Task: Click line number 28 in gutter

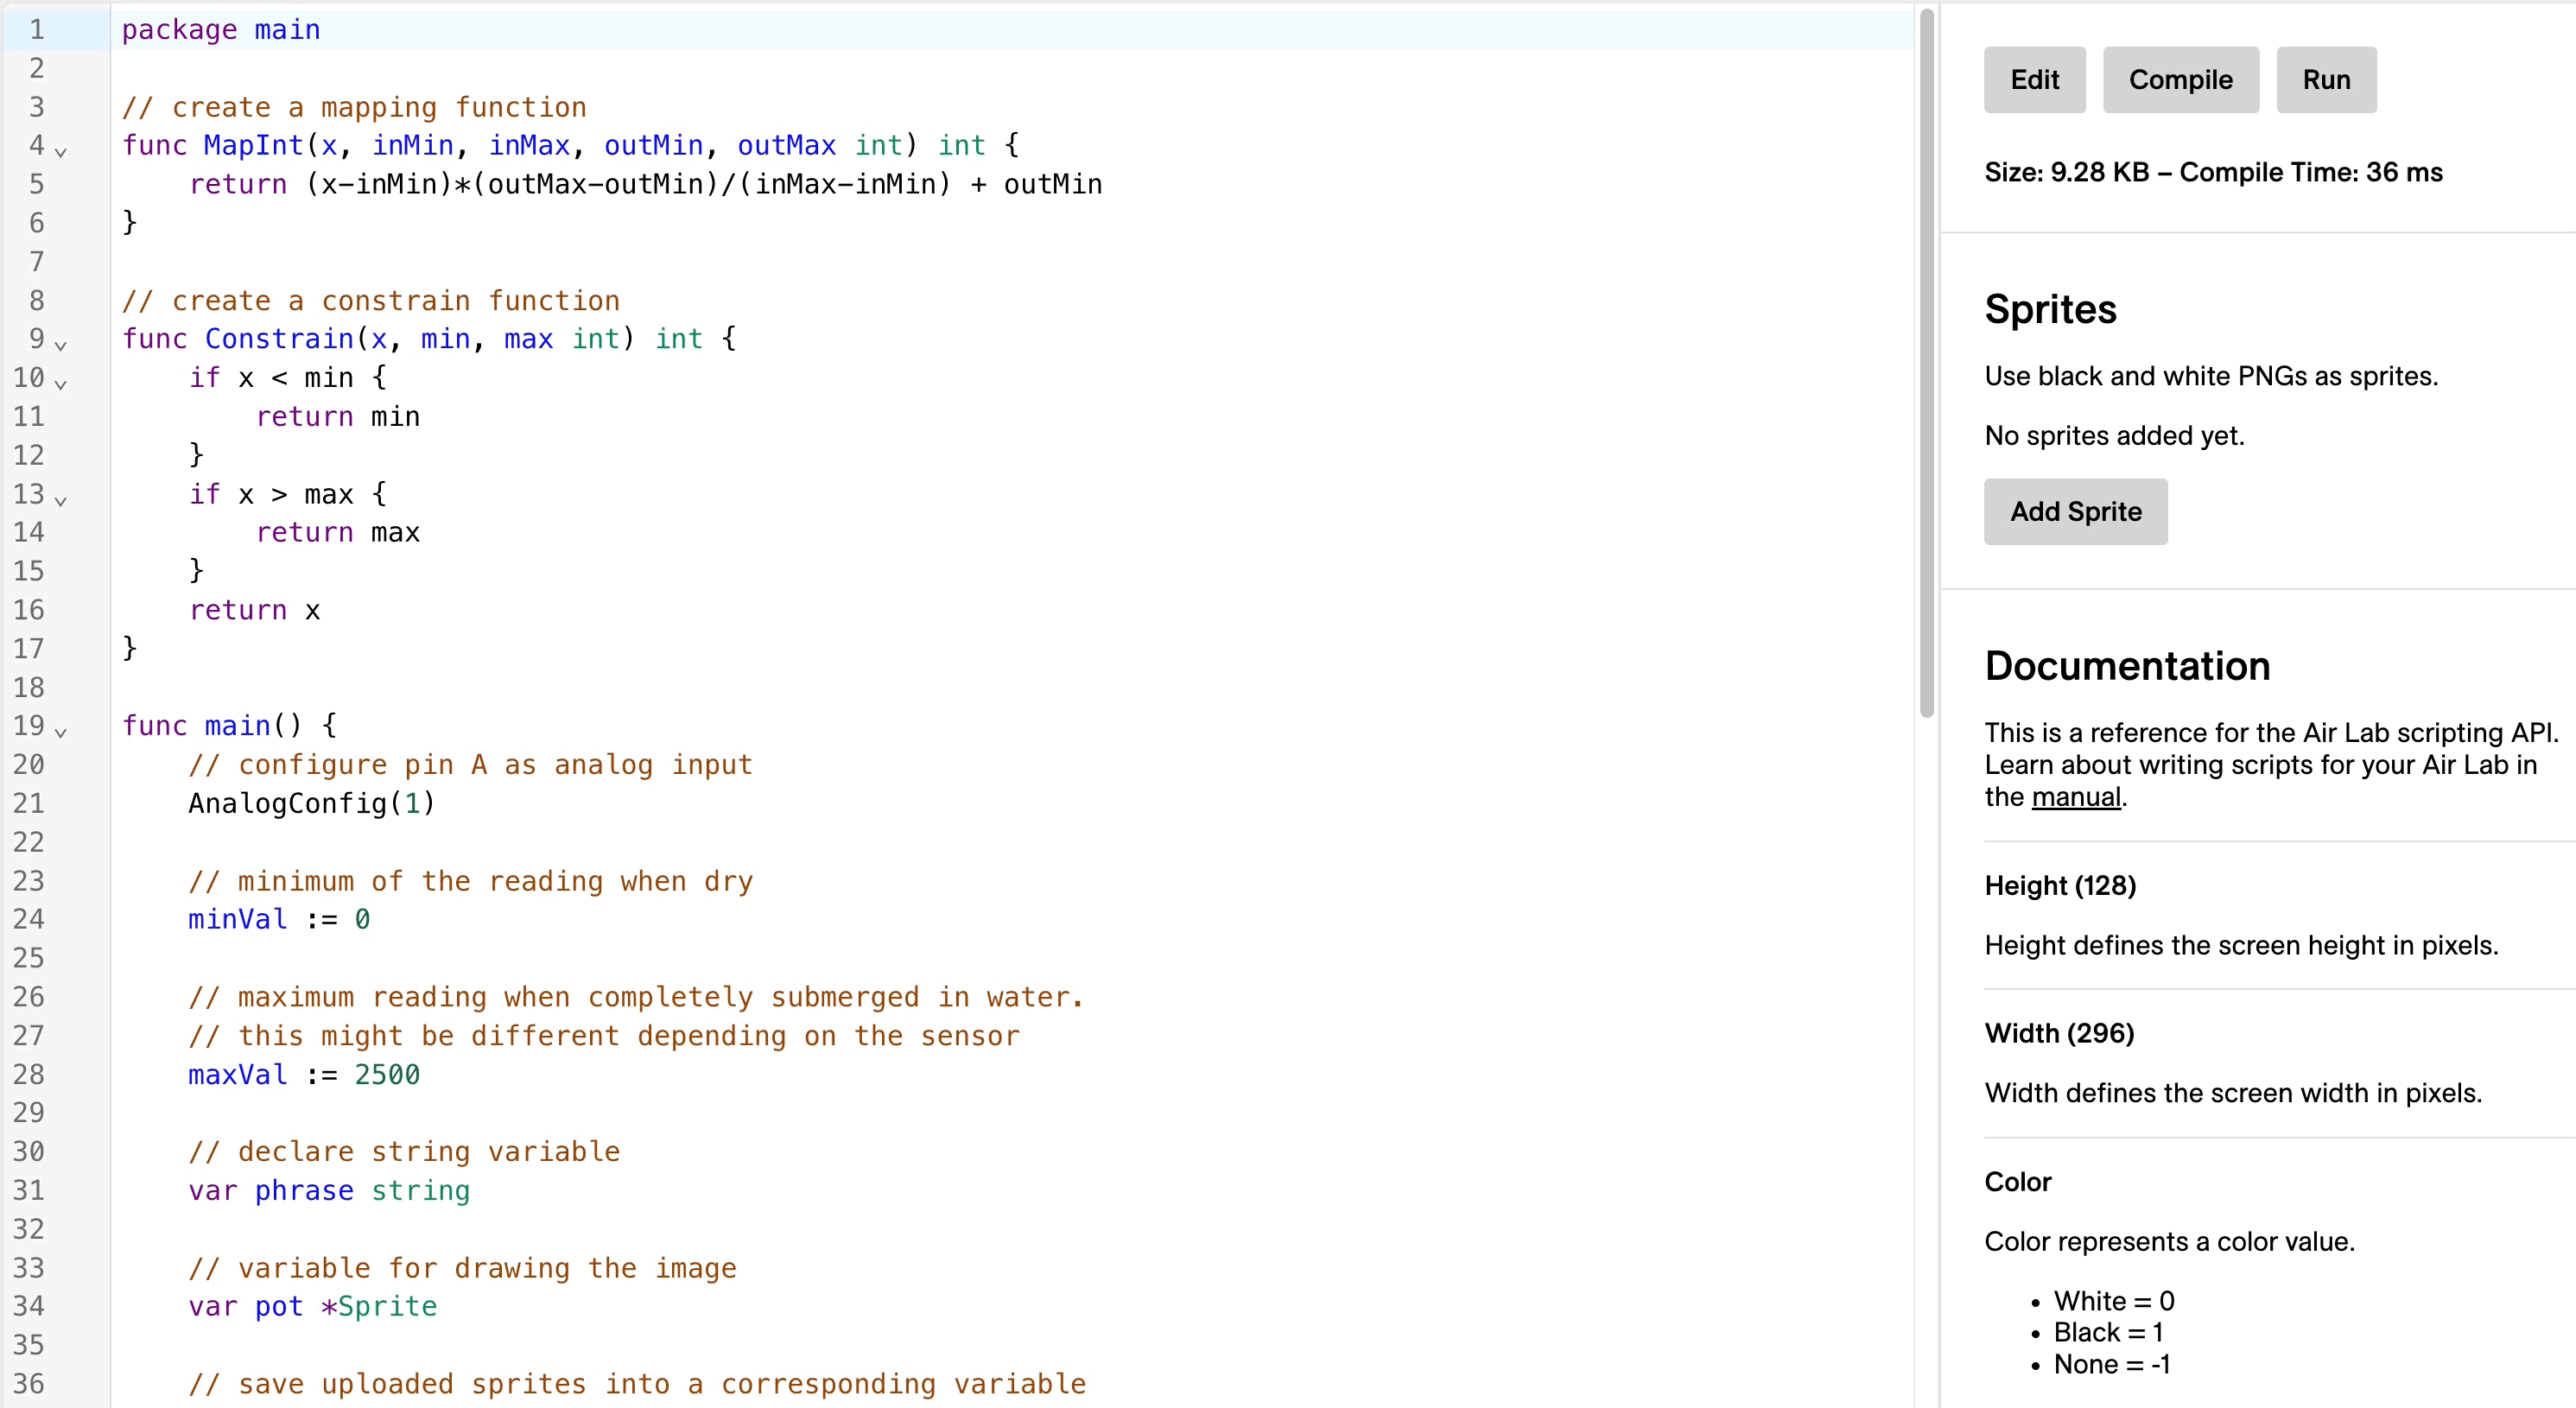Action: point(29,1074)
